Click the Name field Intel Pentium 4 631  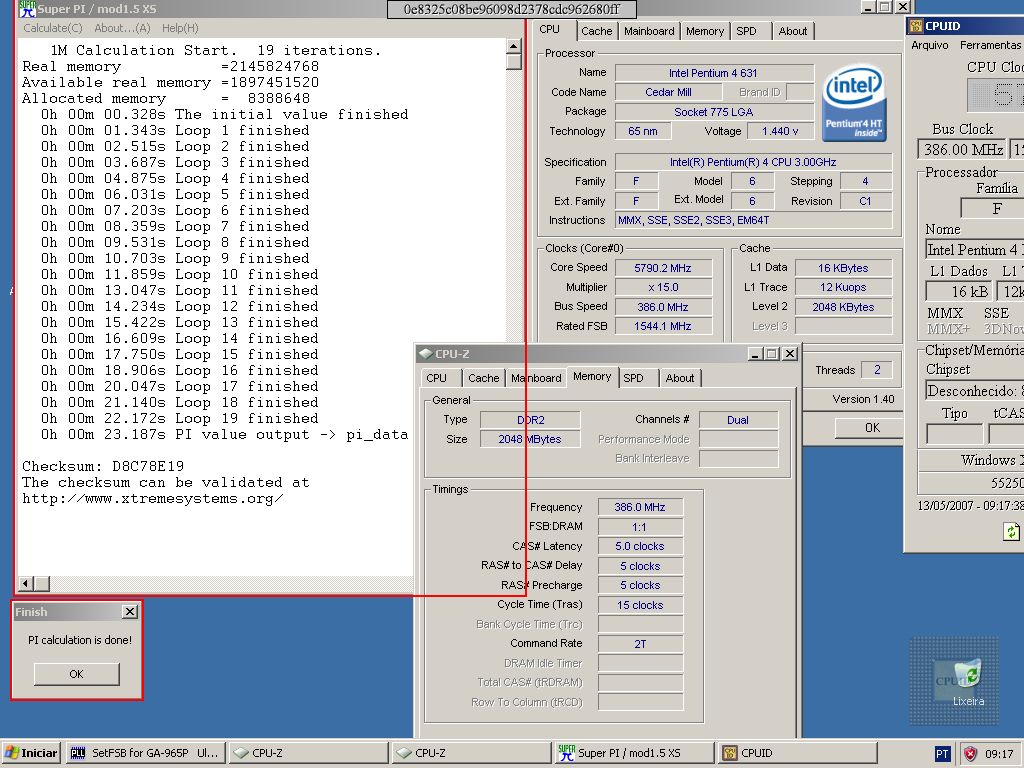(714, 73)
